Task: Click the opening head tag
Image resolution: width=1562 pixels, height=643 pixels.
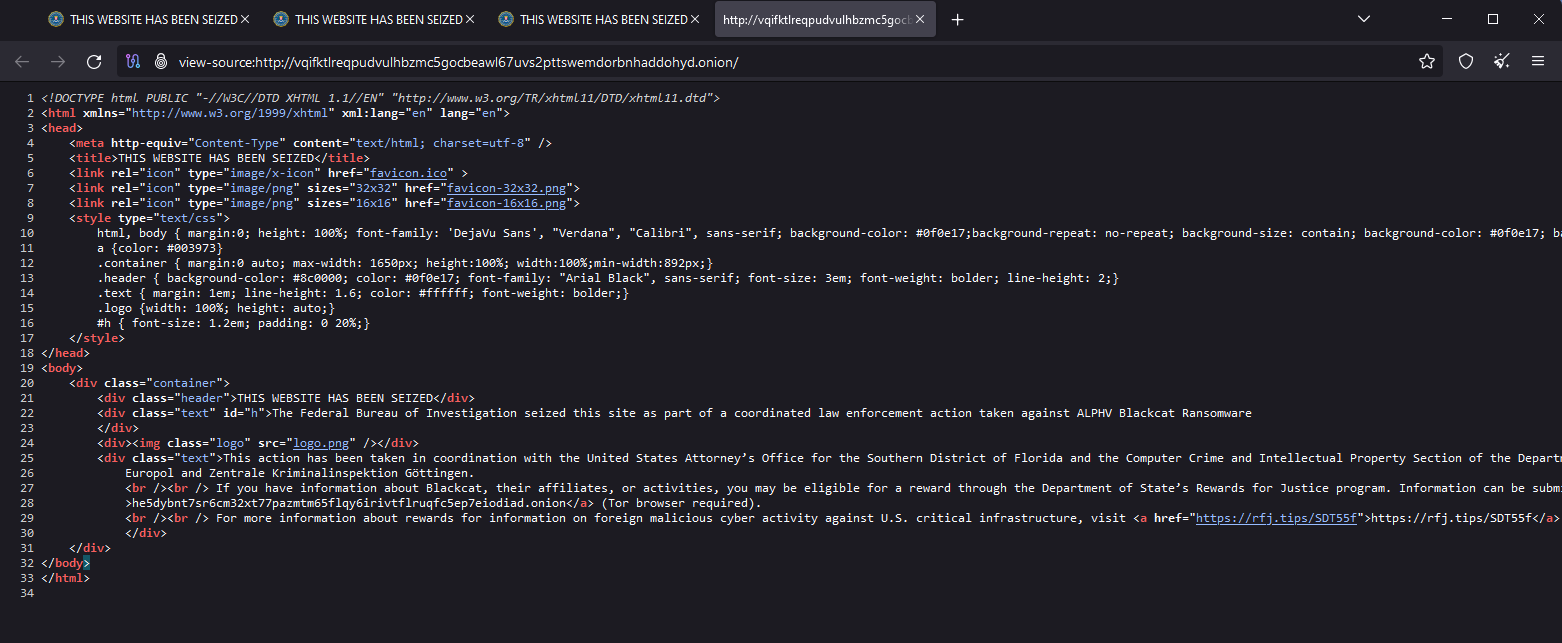Action: 62,128
